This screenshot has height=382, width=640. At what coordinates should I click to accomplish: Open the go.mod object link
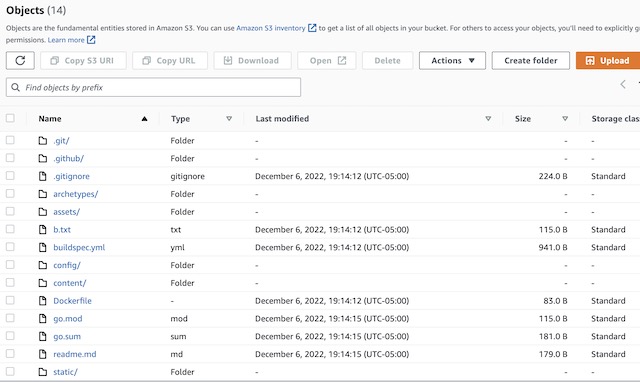point(68,318)
